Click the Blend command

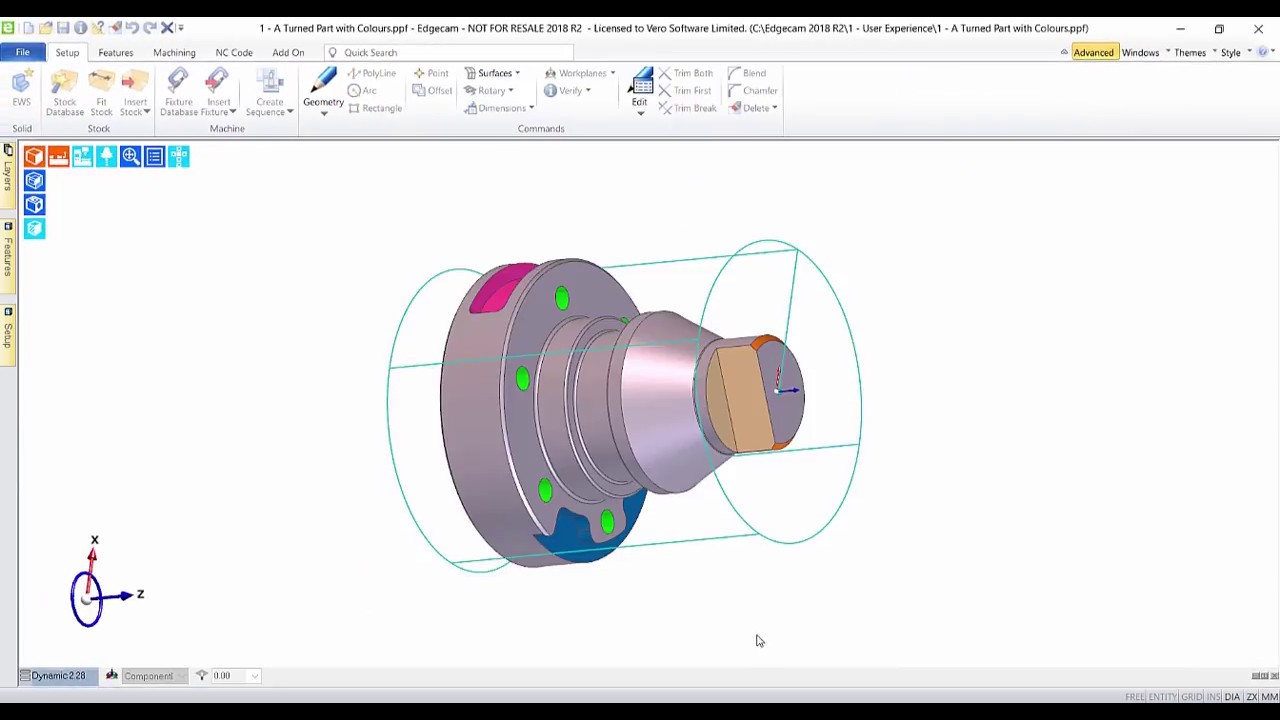click(747, 73)
